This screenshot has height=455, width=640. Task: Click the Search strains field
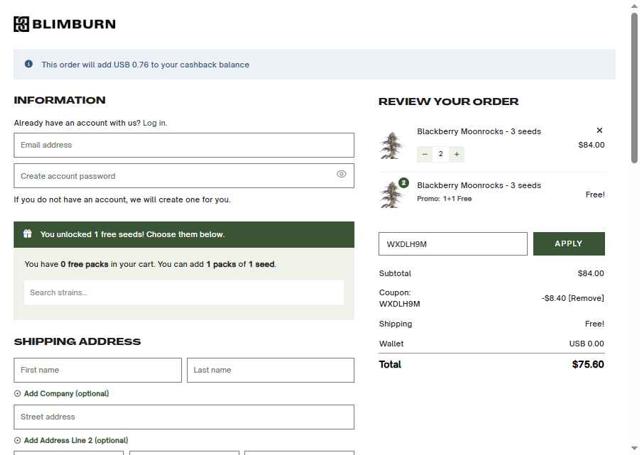point(184,293)
